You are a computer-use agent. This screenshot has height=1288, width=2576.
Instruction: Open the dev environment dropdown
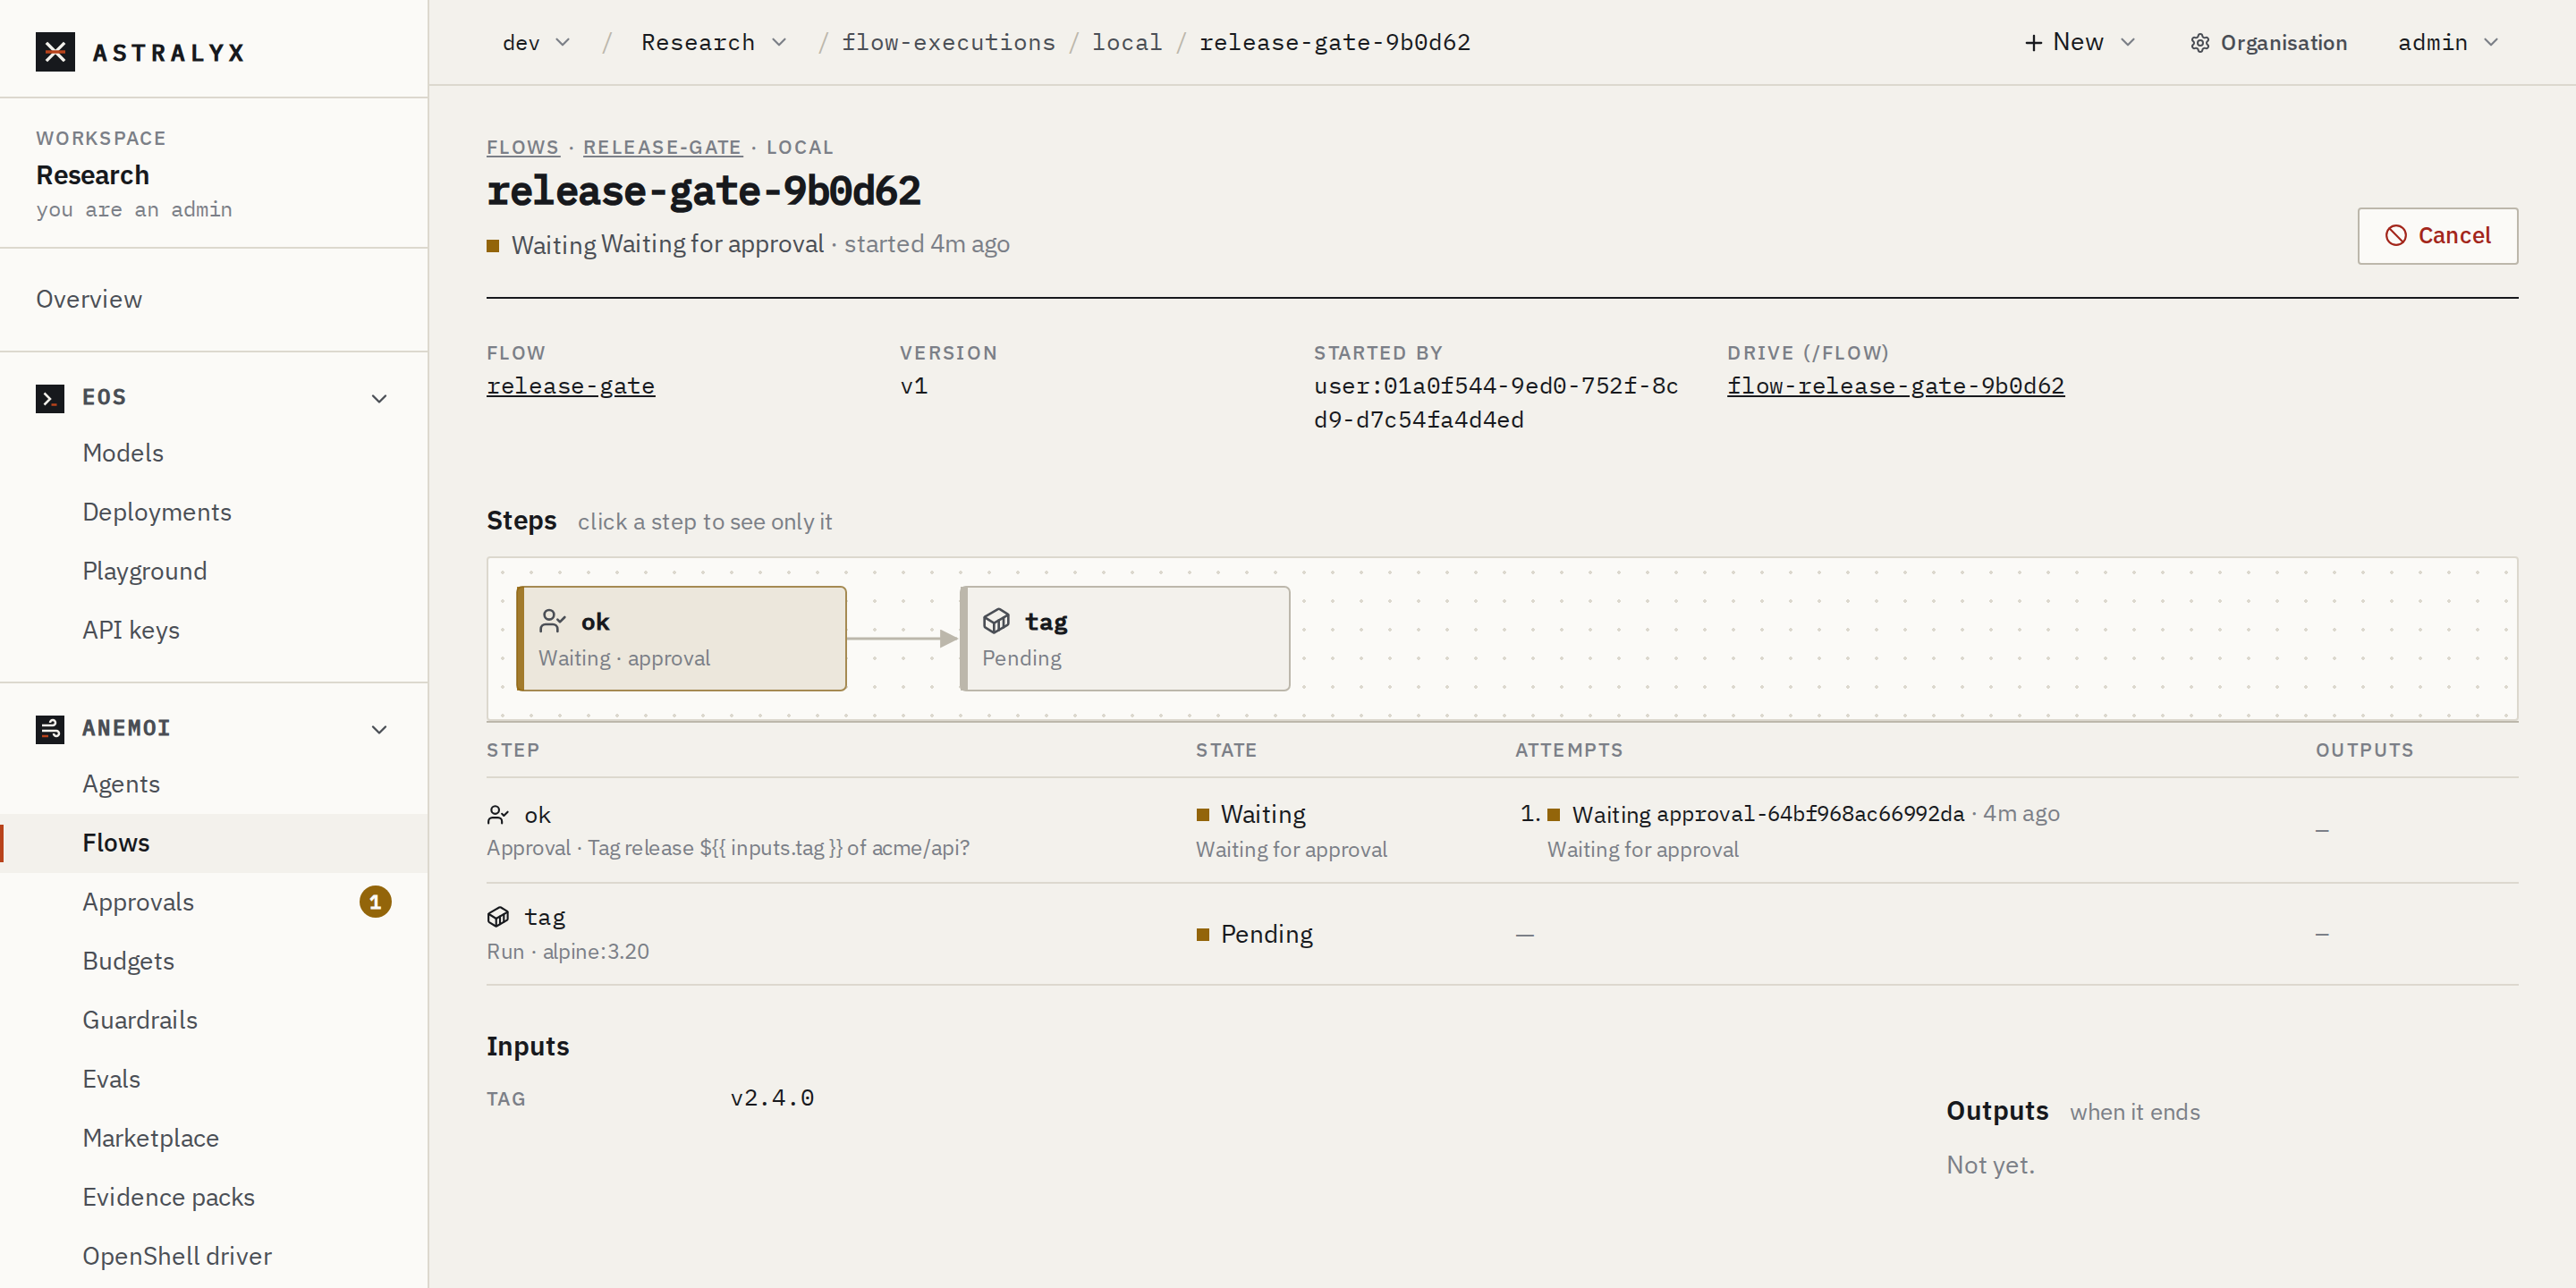pos(536,43)
